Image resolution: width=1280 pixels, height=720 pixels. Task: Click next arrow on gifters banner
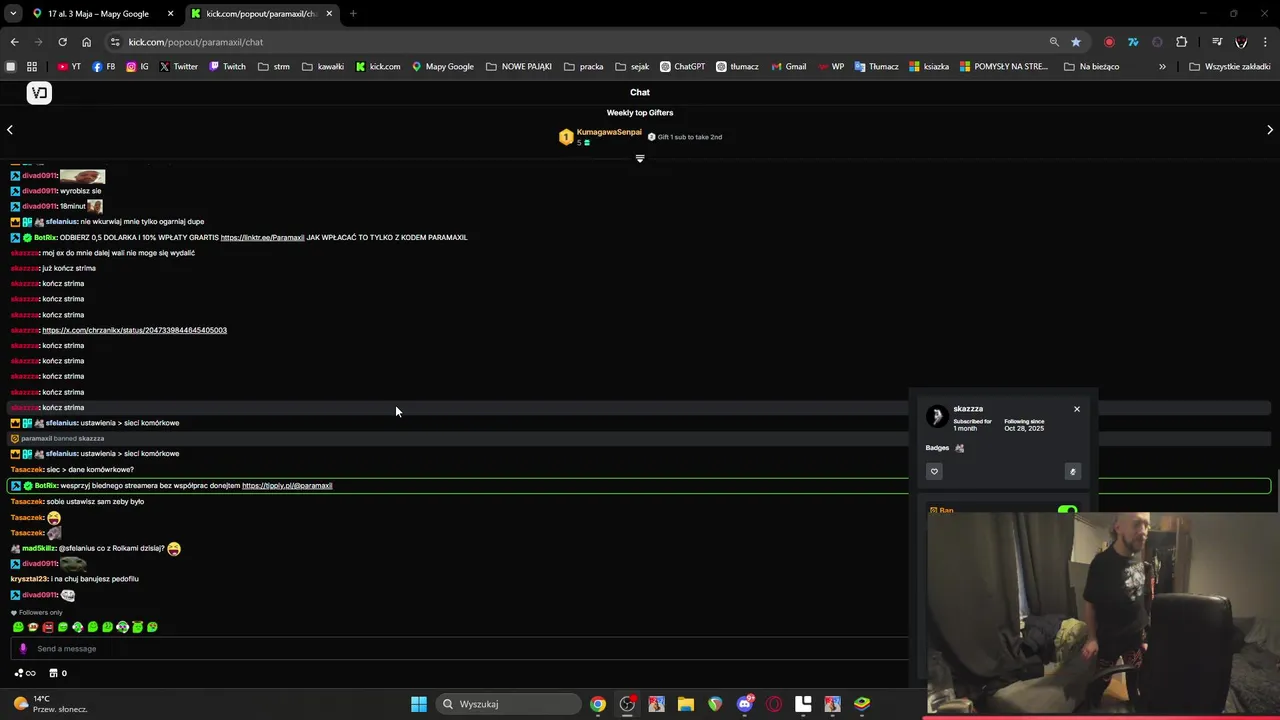click(1270, 130)
